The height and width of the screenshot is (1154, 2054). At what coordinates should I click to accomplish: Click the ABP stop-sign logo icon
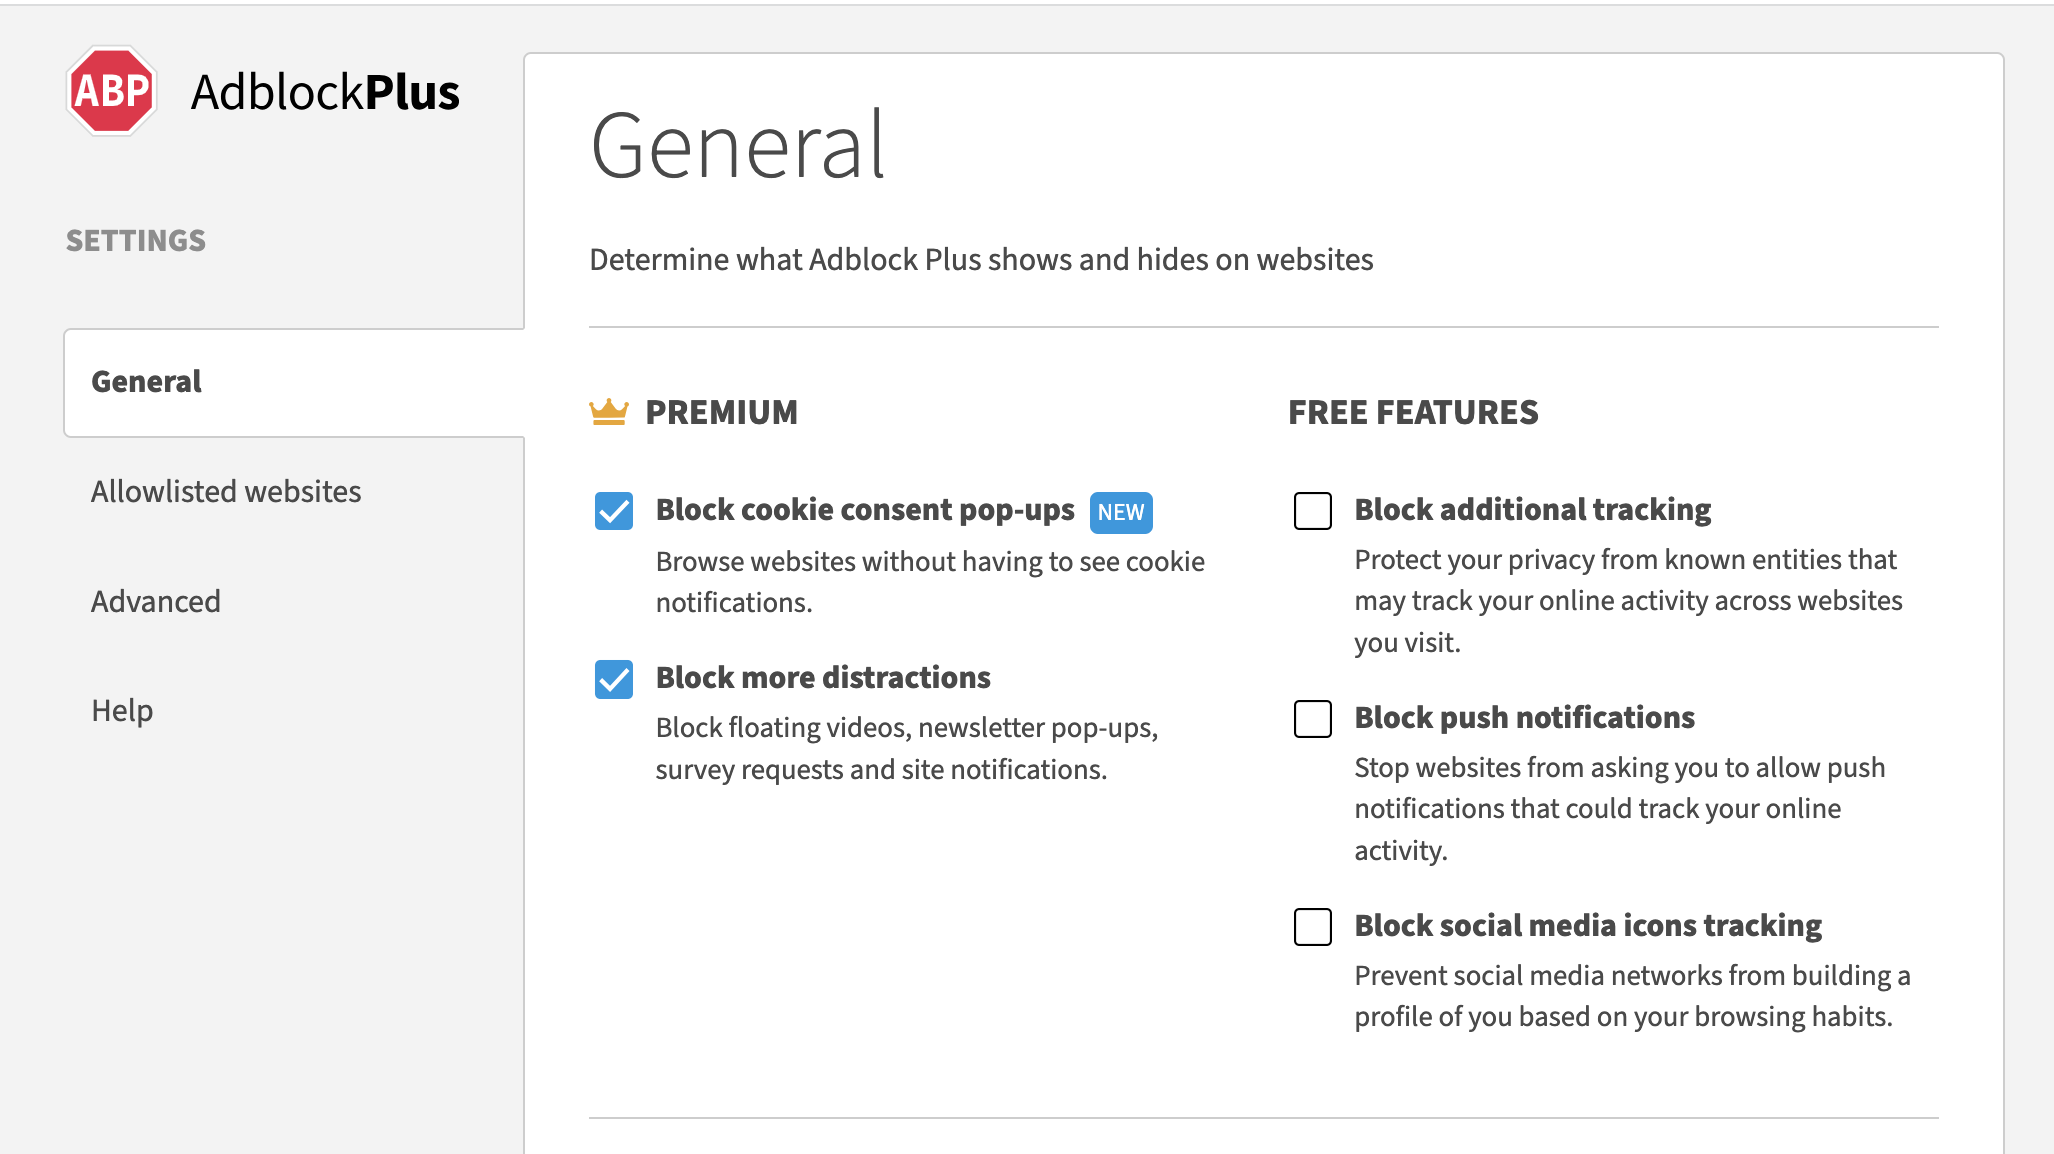(112, 91)
